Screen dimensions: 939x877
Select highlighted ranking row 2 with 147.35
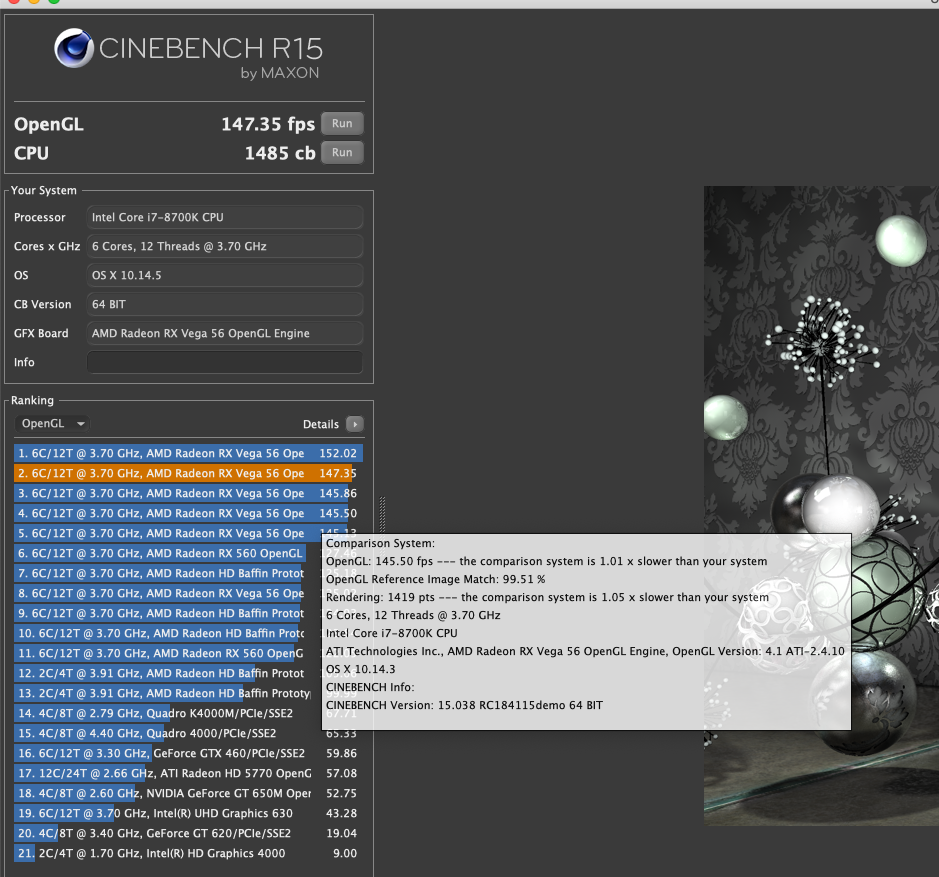(188, 473)
